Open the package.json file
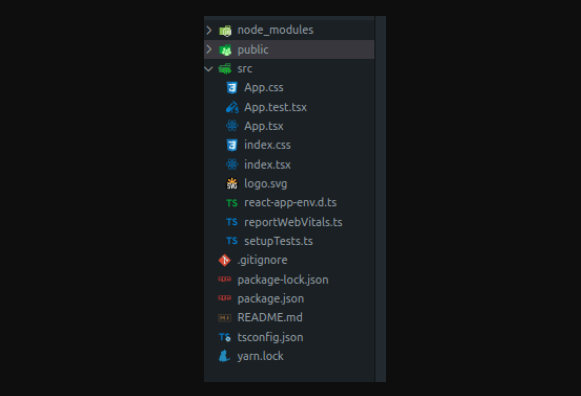 pyautogui.click(x=270, y=299)
